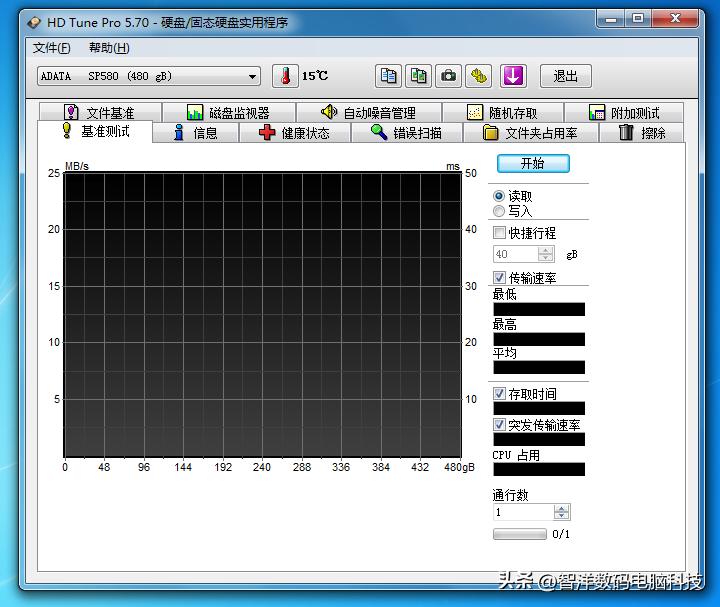
Task: Switch to the 随机存取 random access tab
Action: [501, 113]
